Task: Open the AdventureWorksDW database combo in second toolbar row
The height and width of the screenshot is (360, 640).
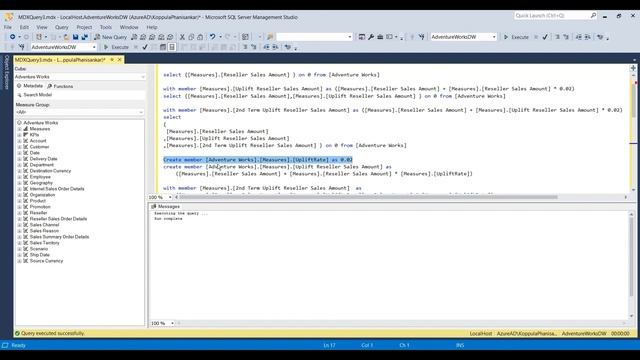Action: tap(64, 47)
